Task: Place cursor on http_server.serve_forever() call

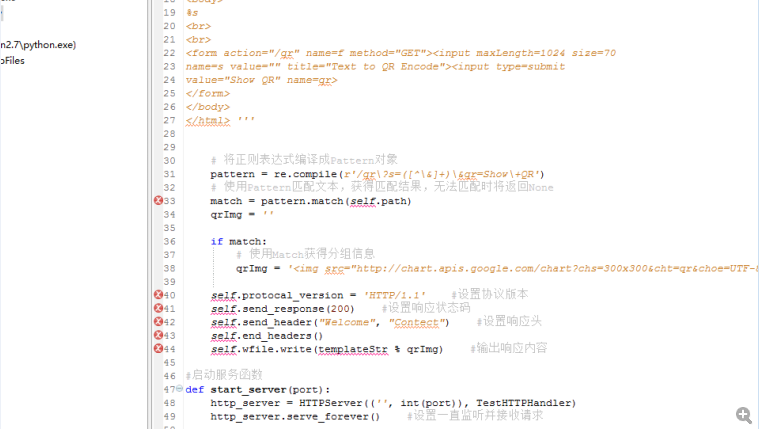Action: [295, 416]
